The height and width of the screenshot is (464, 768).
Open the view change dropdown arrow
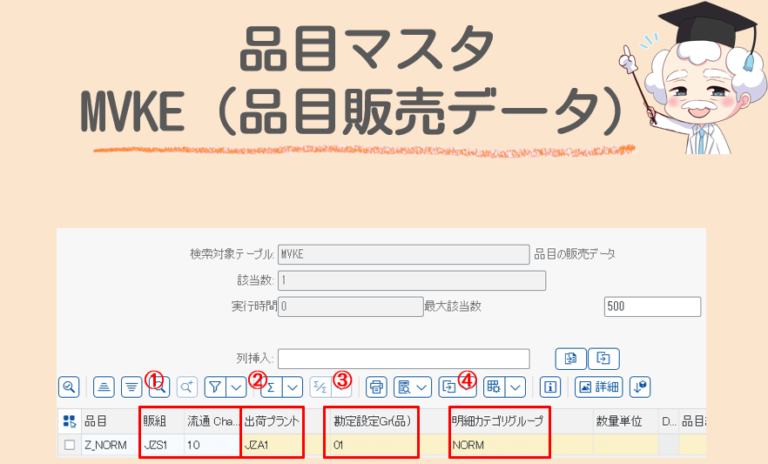(515, 386)
